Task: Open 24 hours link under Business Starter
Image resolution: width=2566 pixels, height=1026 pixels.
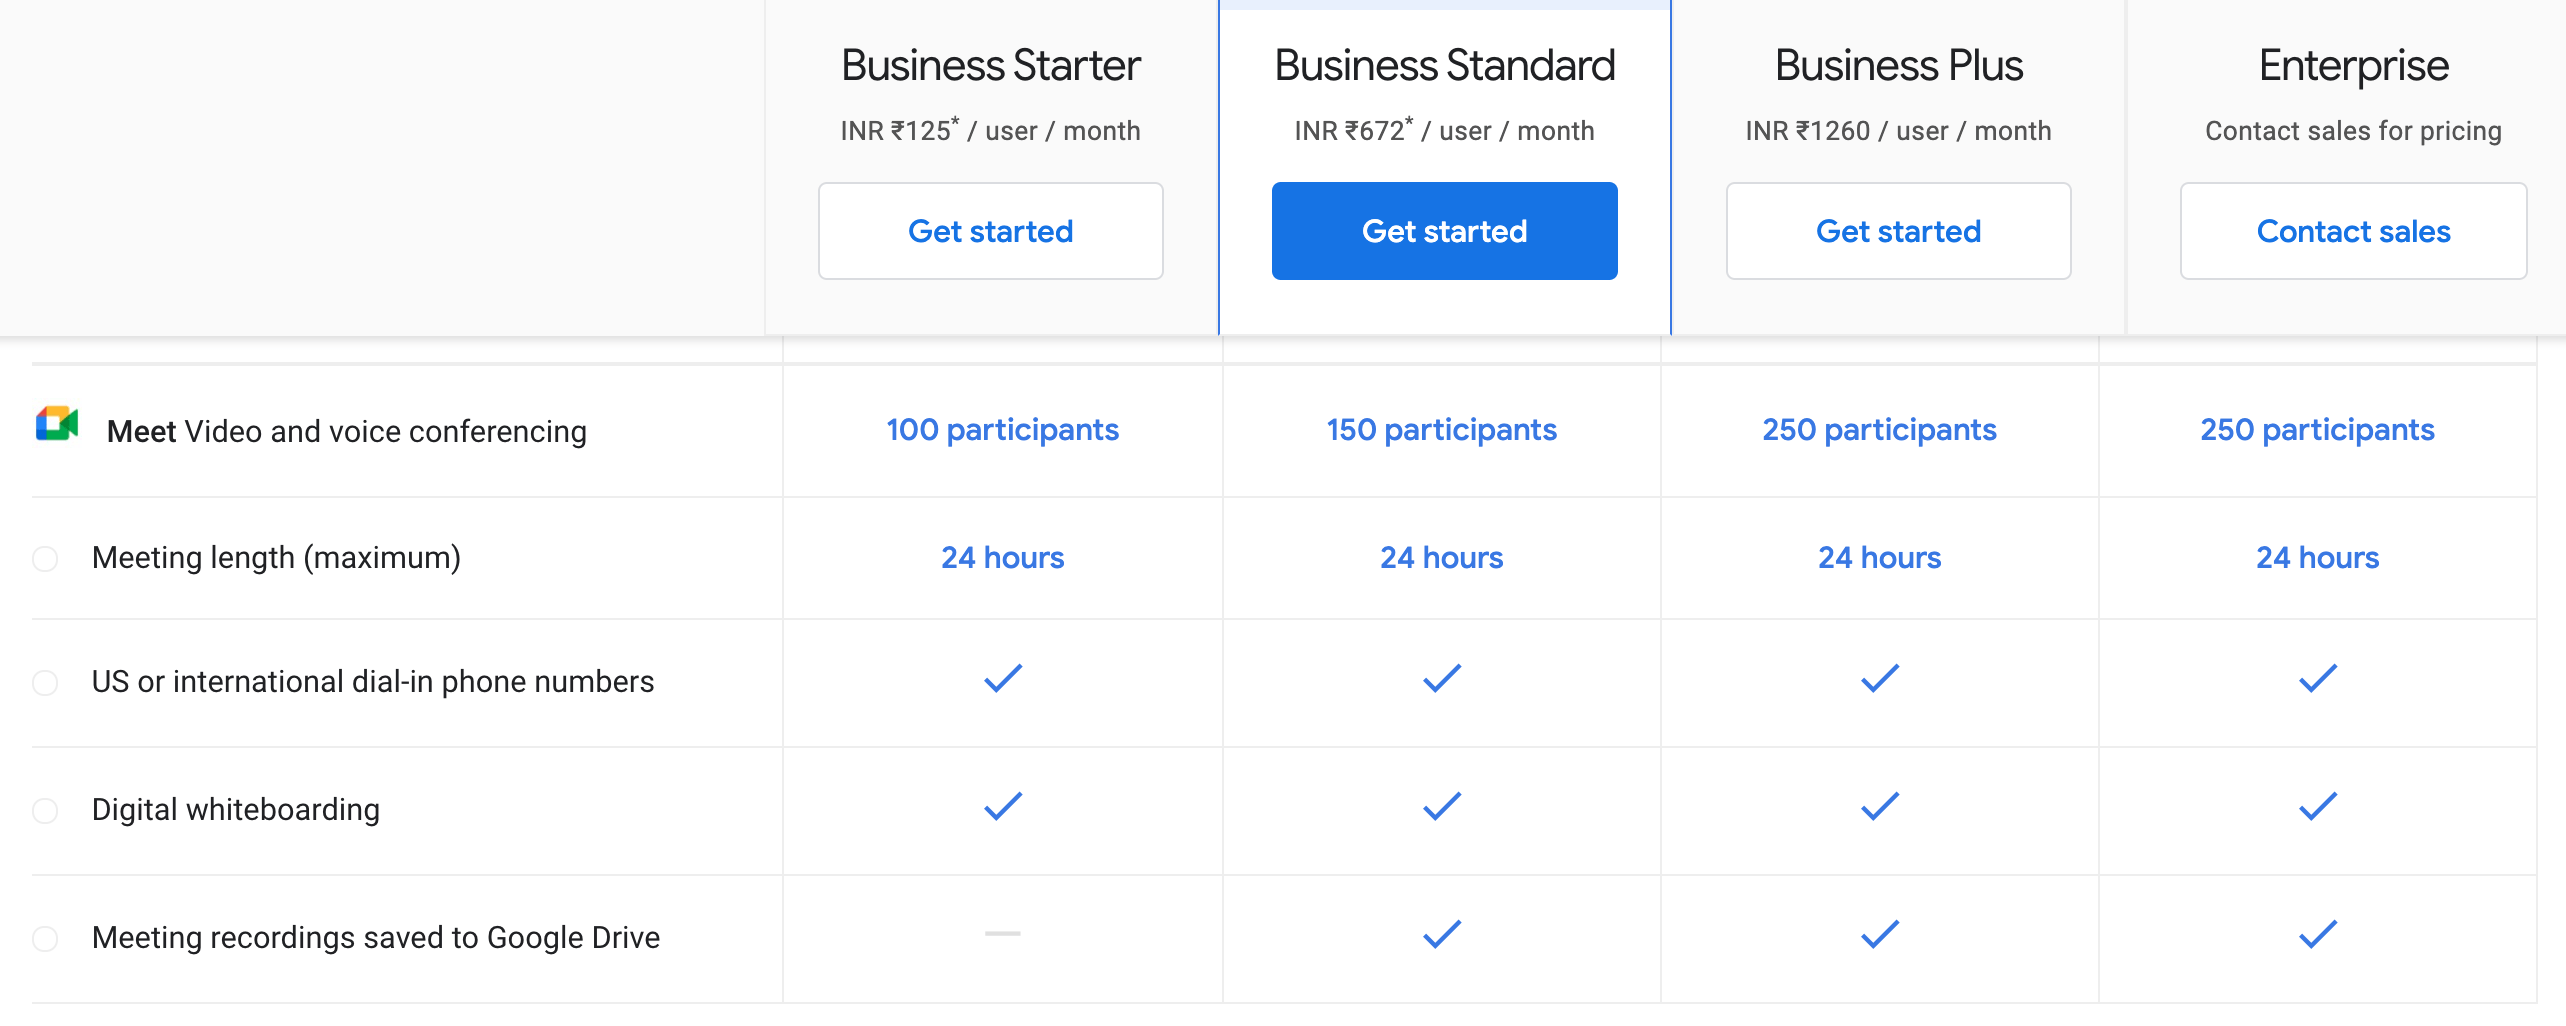Action: [x=1002, y=557]
